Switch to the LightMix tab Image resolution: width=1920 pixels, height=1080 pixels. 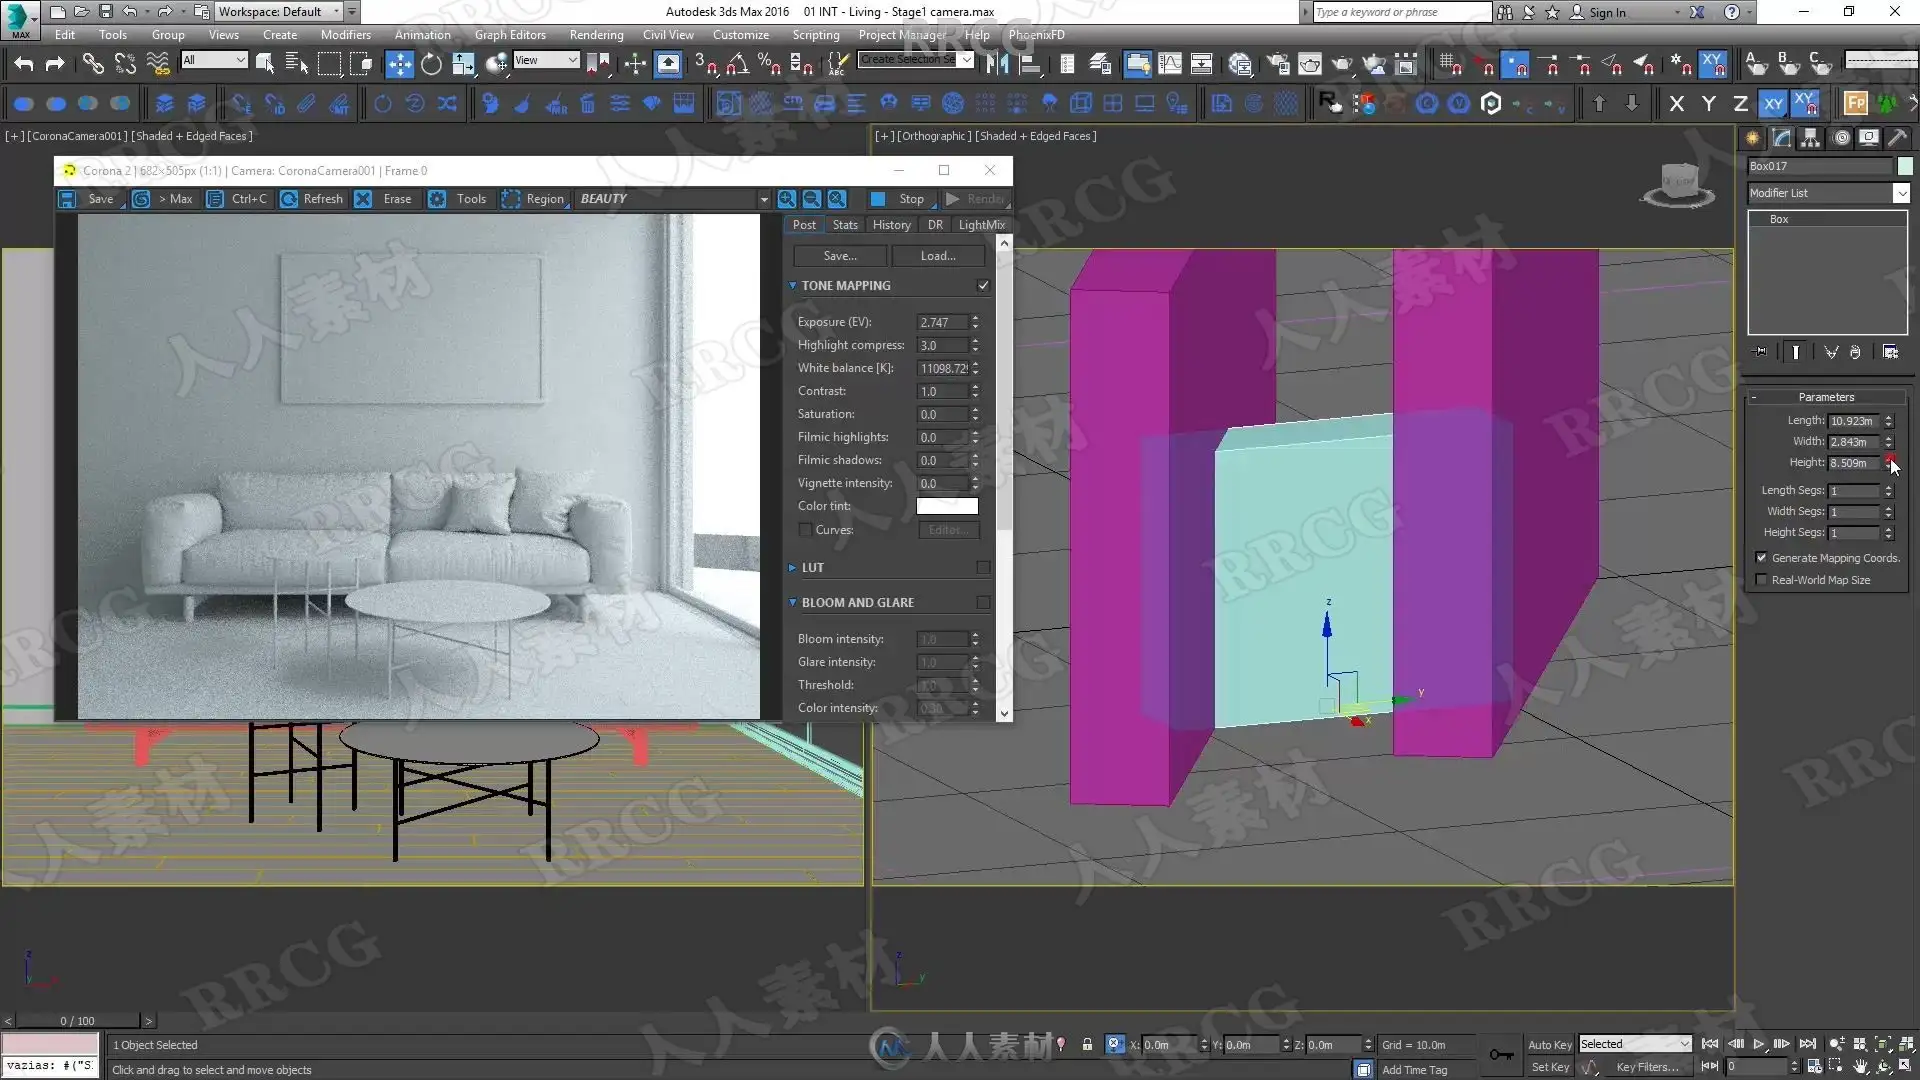coord(981,225)
